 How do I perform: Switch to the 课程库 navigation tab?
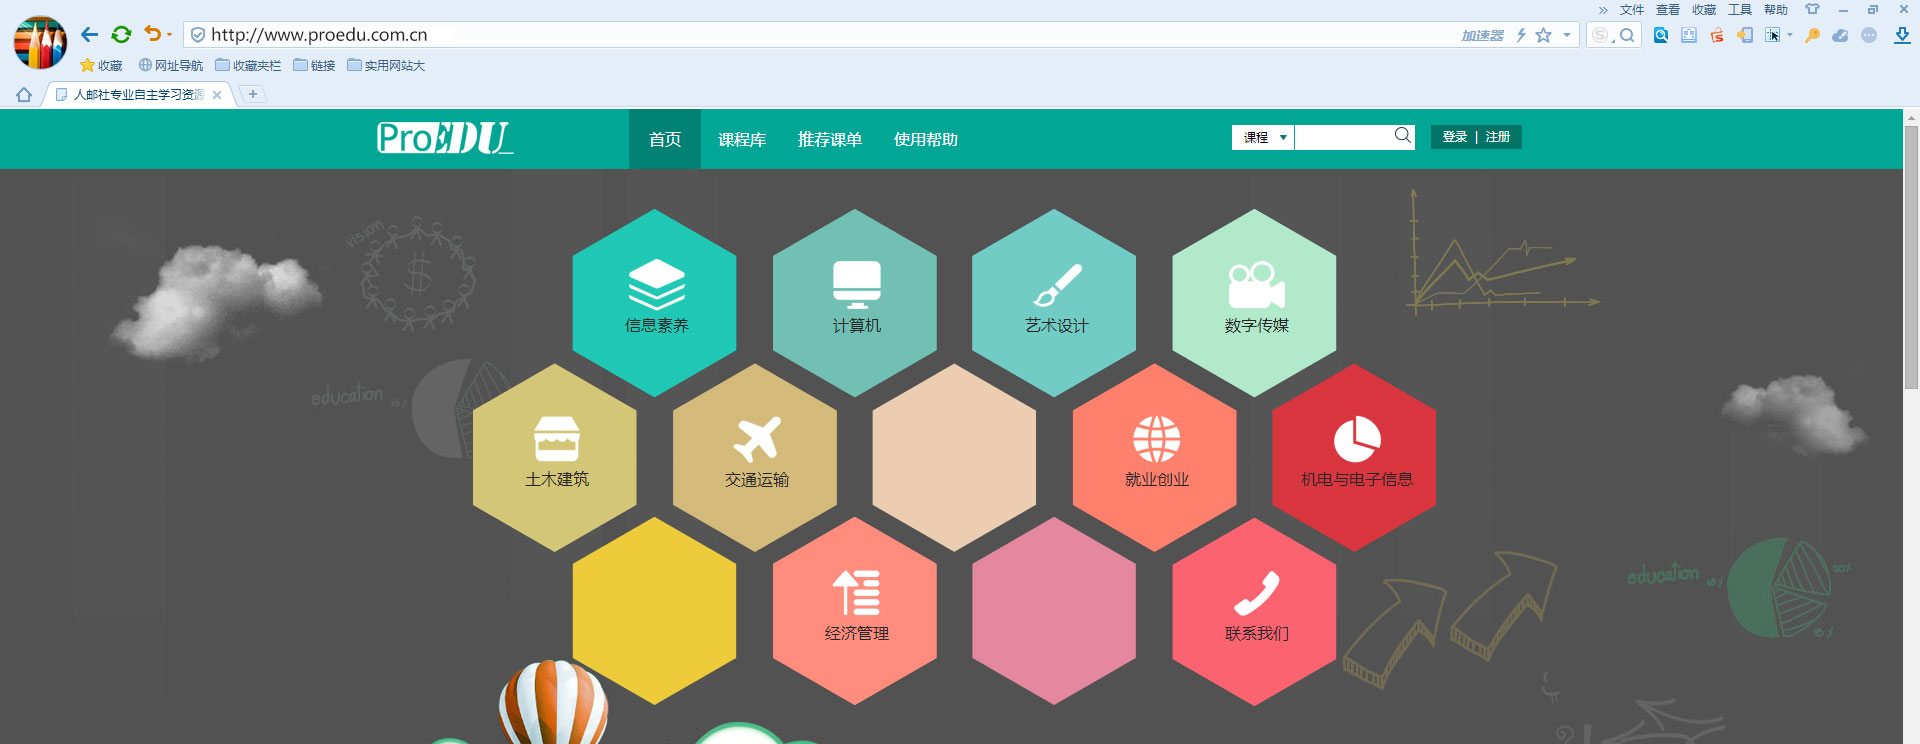(x=742, y=140)
